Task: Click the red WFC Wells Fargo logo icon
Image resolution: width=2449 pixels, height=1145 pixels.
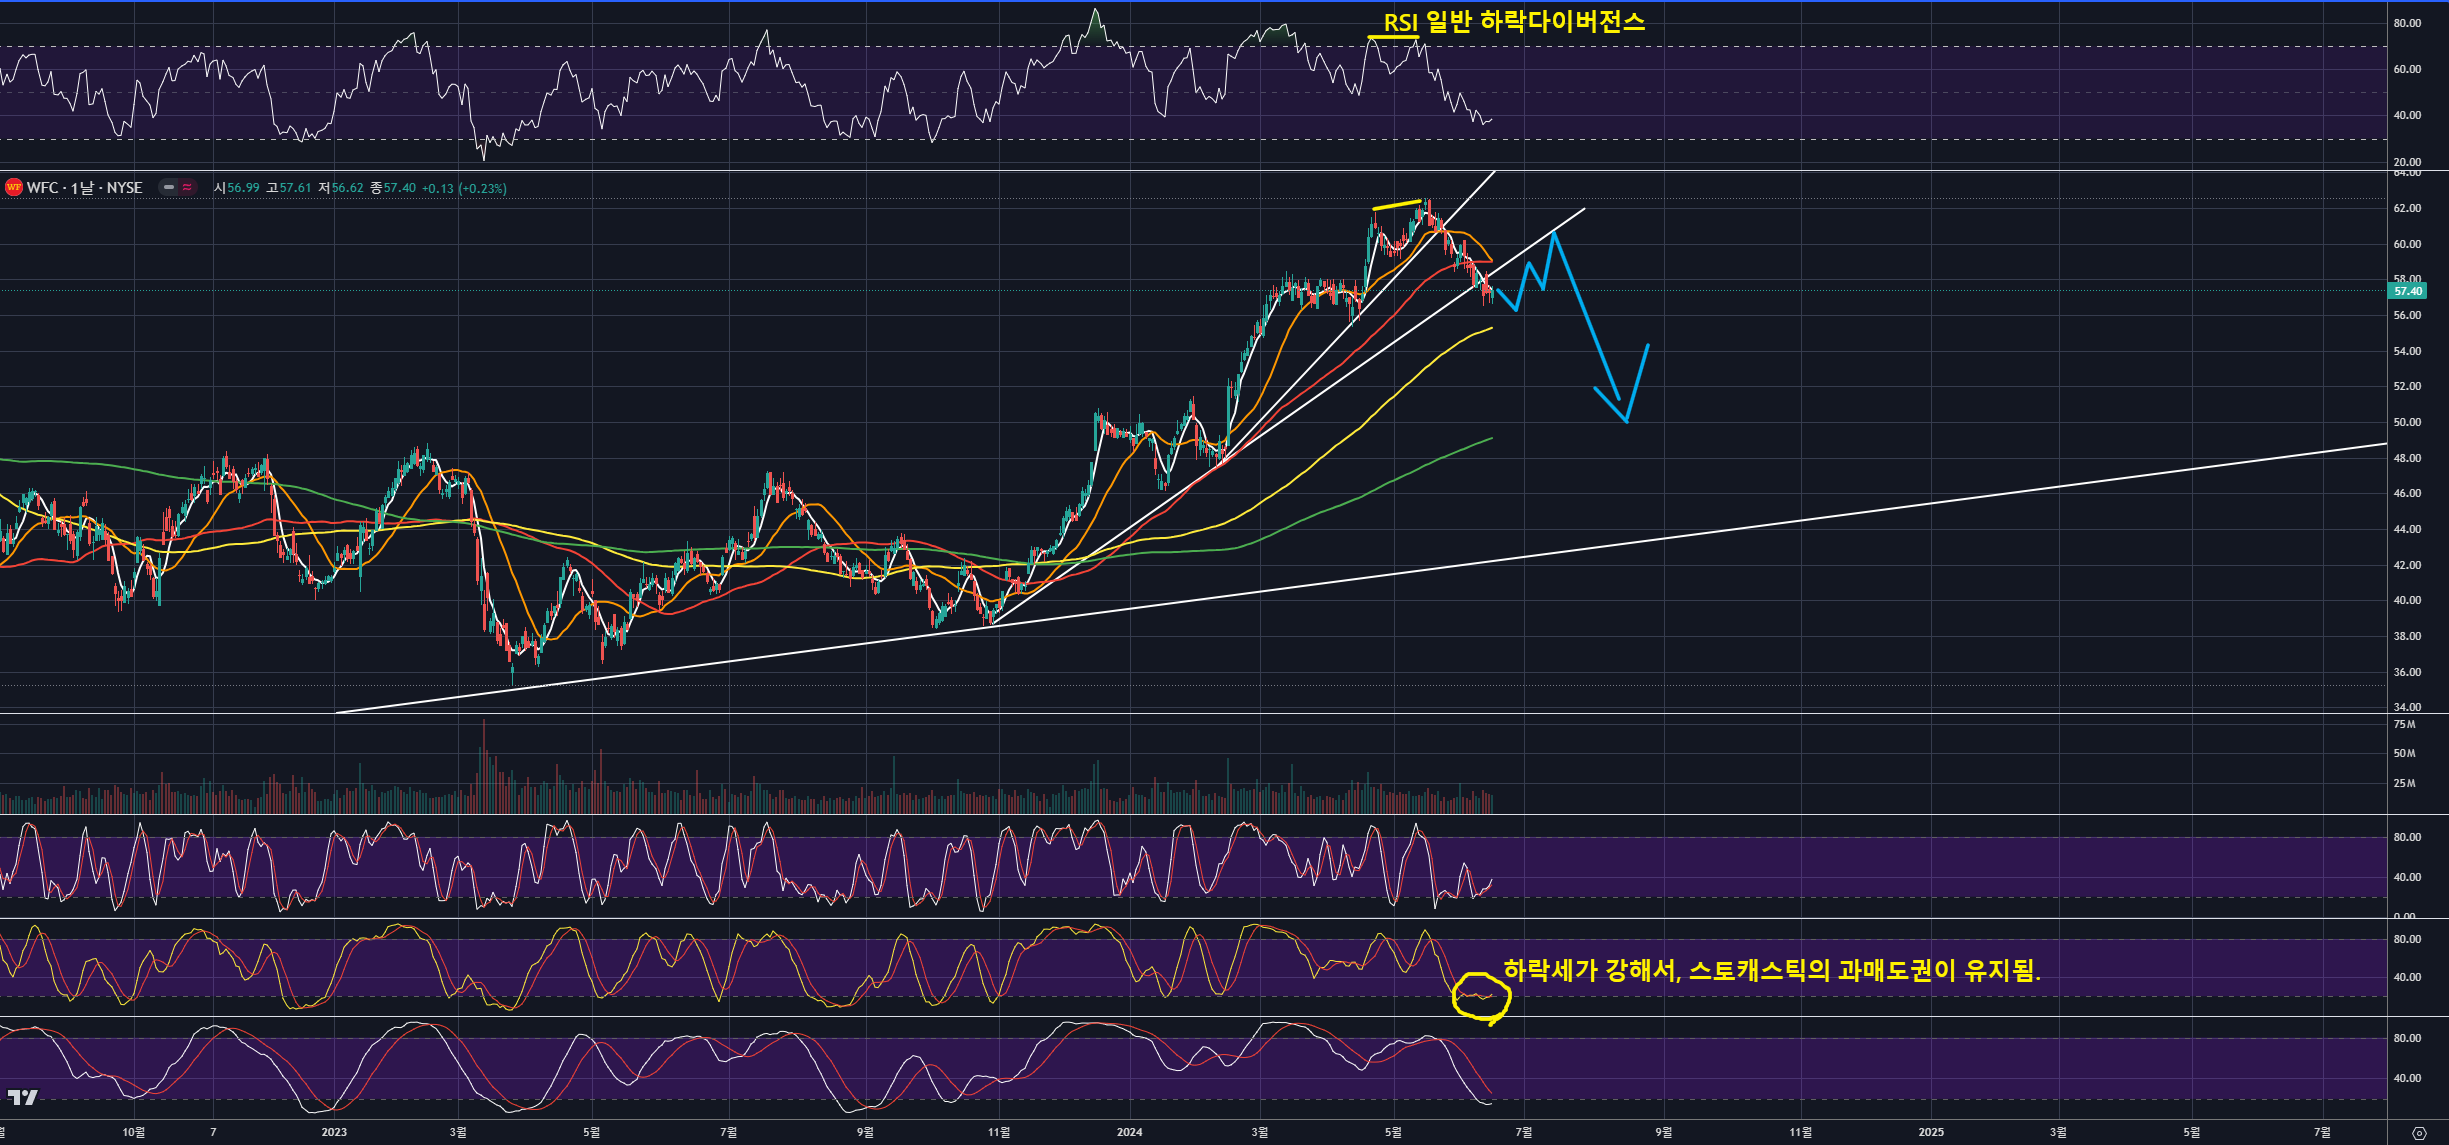Action: [14, 188]
